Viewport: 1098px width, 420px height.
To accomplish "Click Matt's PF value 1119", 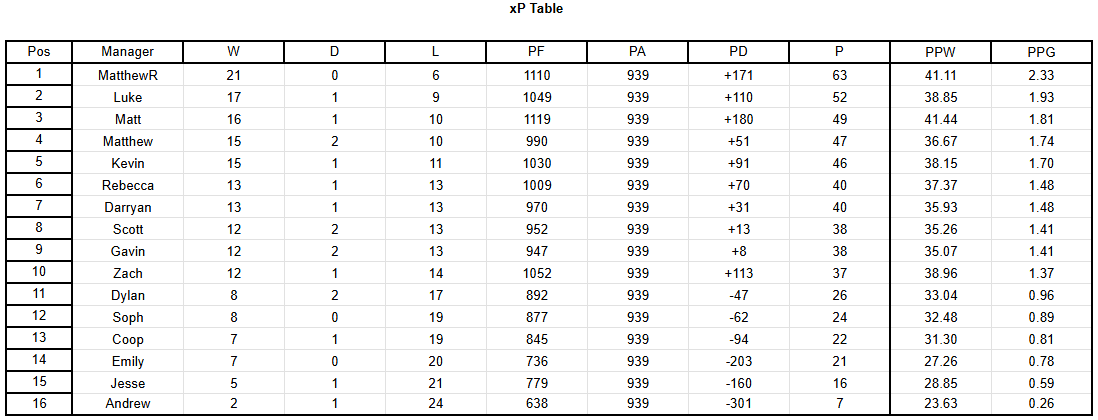I will (x=536, y=119).
